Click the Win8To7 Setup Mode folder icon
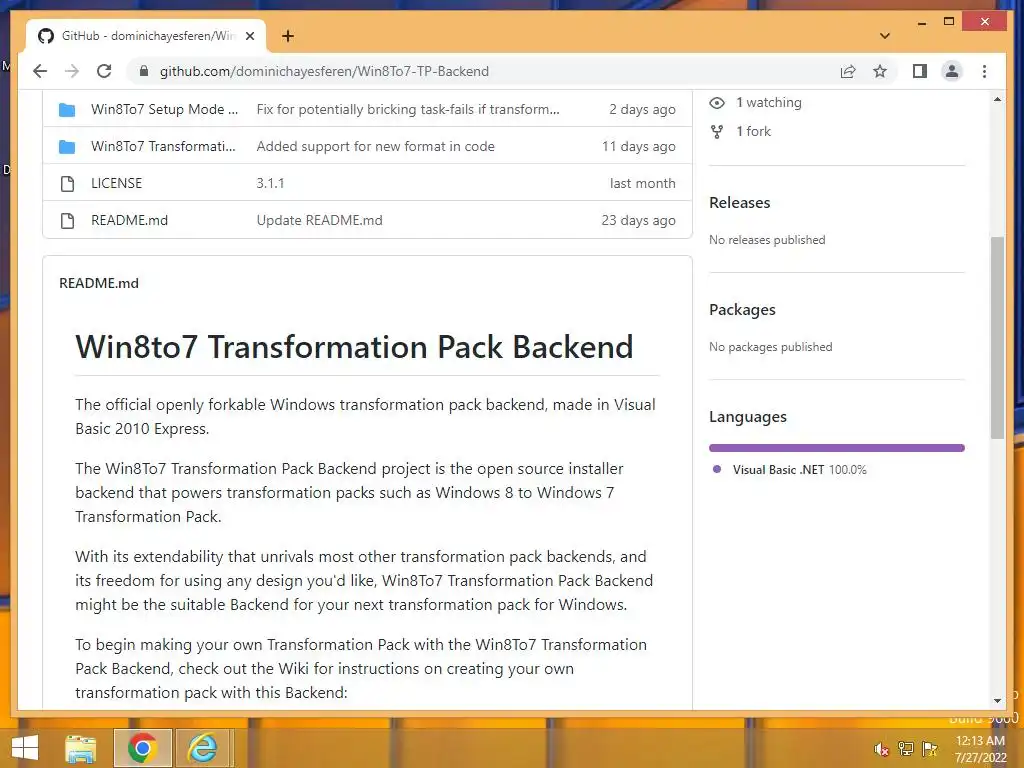The height and width of the screenshot is (768, 1024). click(x=67, y=110)
